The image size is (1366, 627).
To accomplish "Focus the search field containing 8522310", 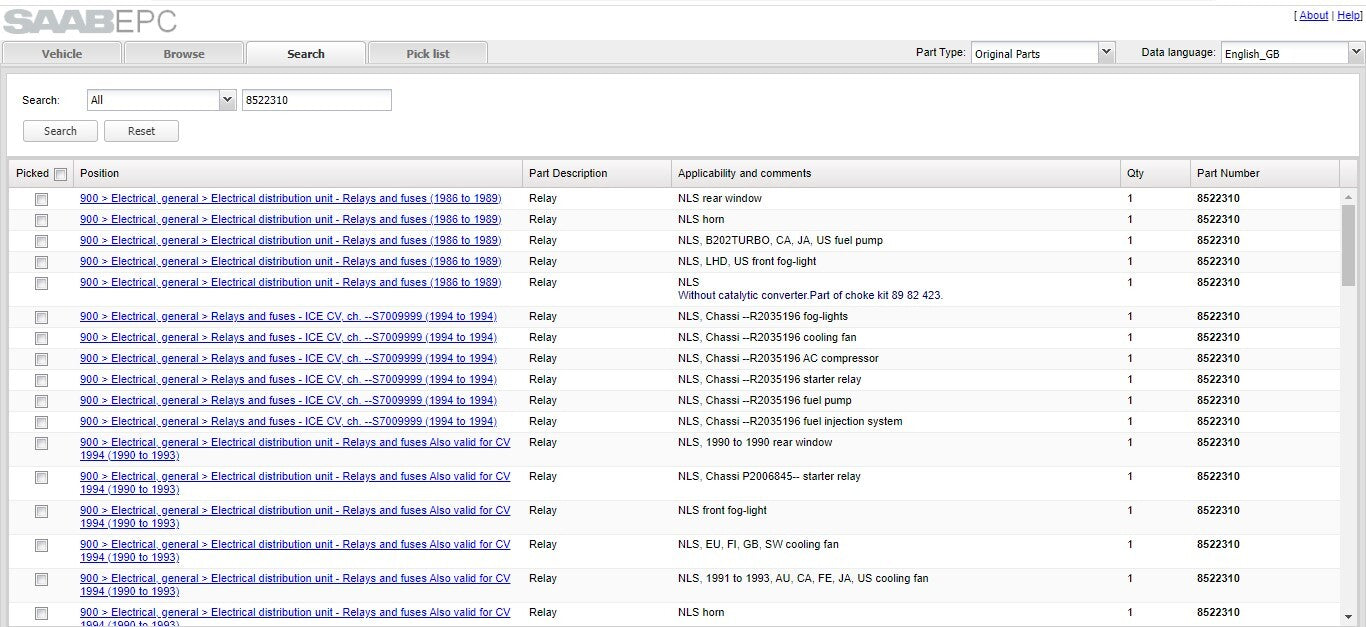I will (317, 100).
